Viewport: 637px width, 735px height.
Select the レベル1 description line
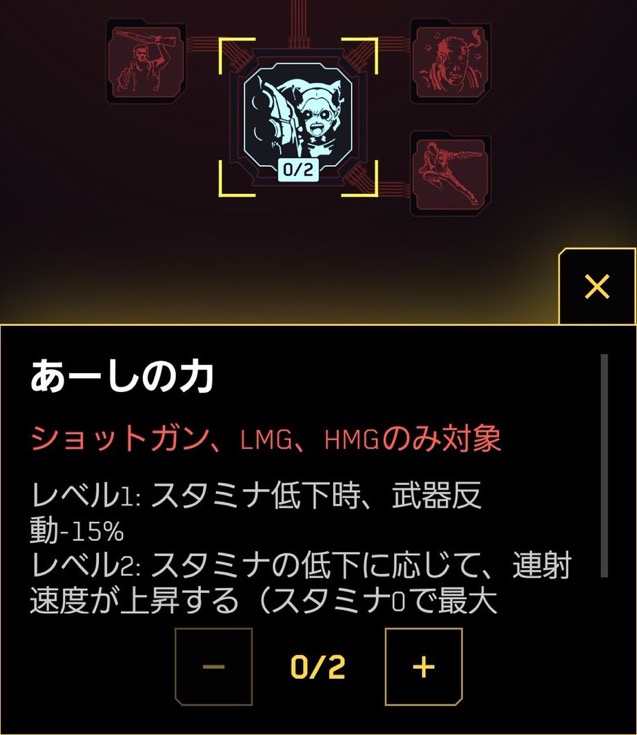click(x=256, y=495)
